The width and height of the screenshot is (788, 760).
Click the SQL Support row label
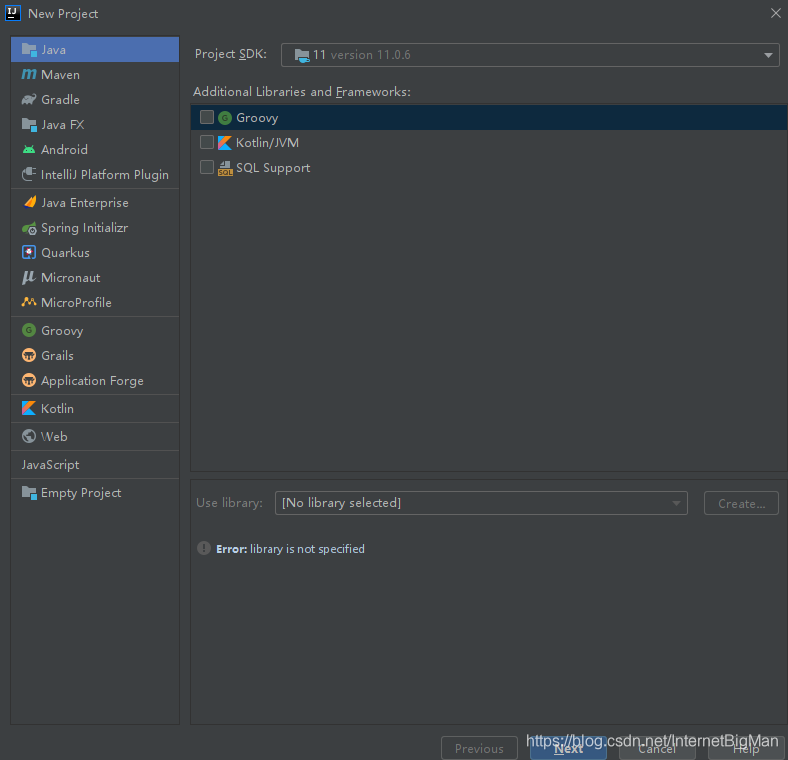(x=273, y=168)
